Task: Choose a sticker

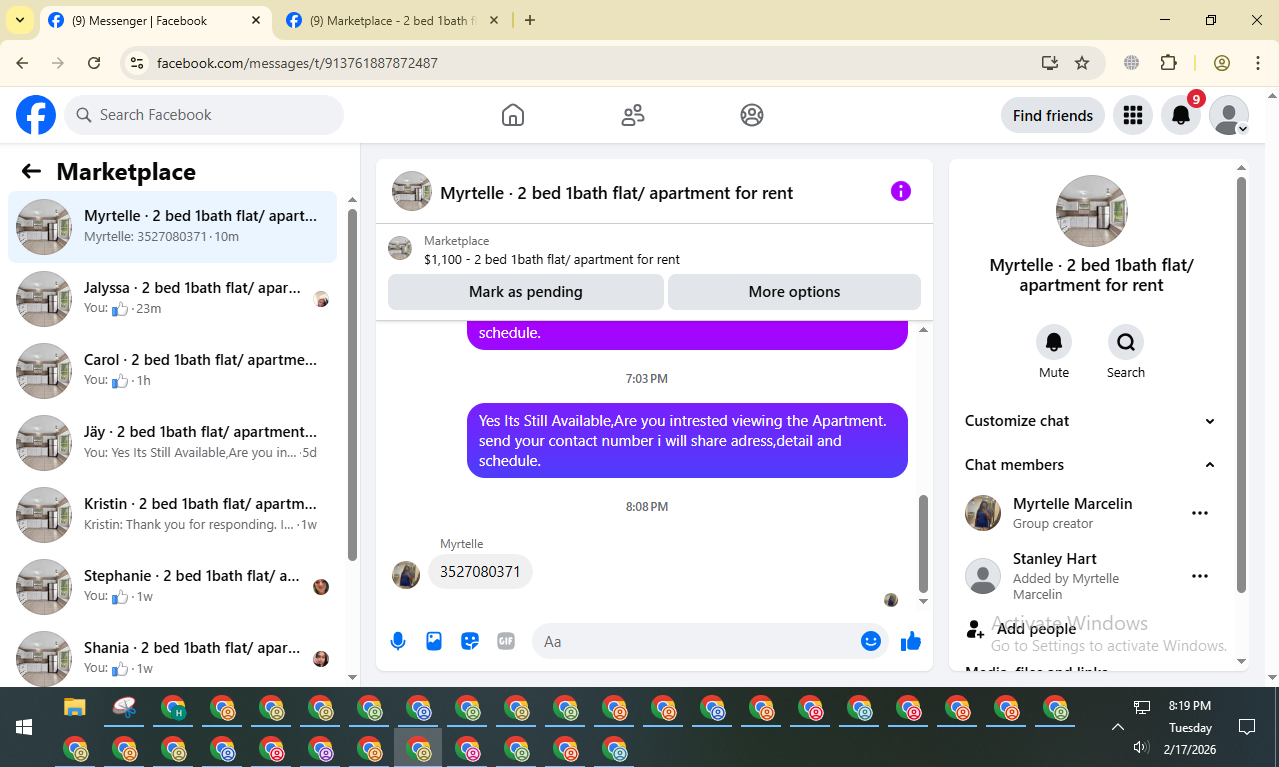Action: coord(470,641)
